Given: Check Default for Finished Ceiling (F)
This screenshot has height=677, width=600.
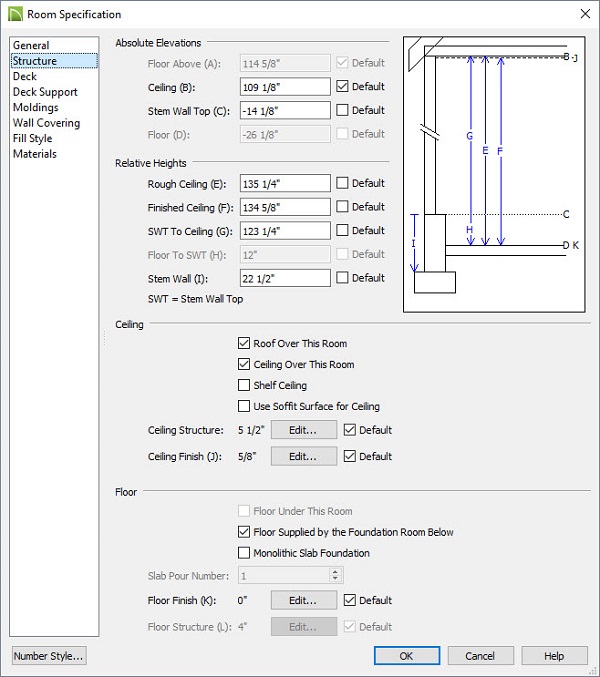Looking at the screenshot, I should click(342, 206).
